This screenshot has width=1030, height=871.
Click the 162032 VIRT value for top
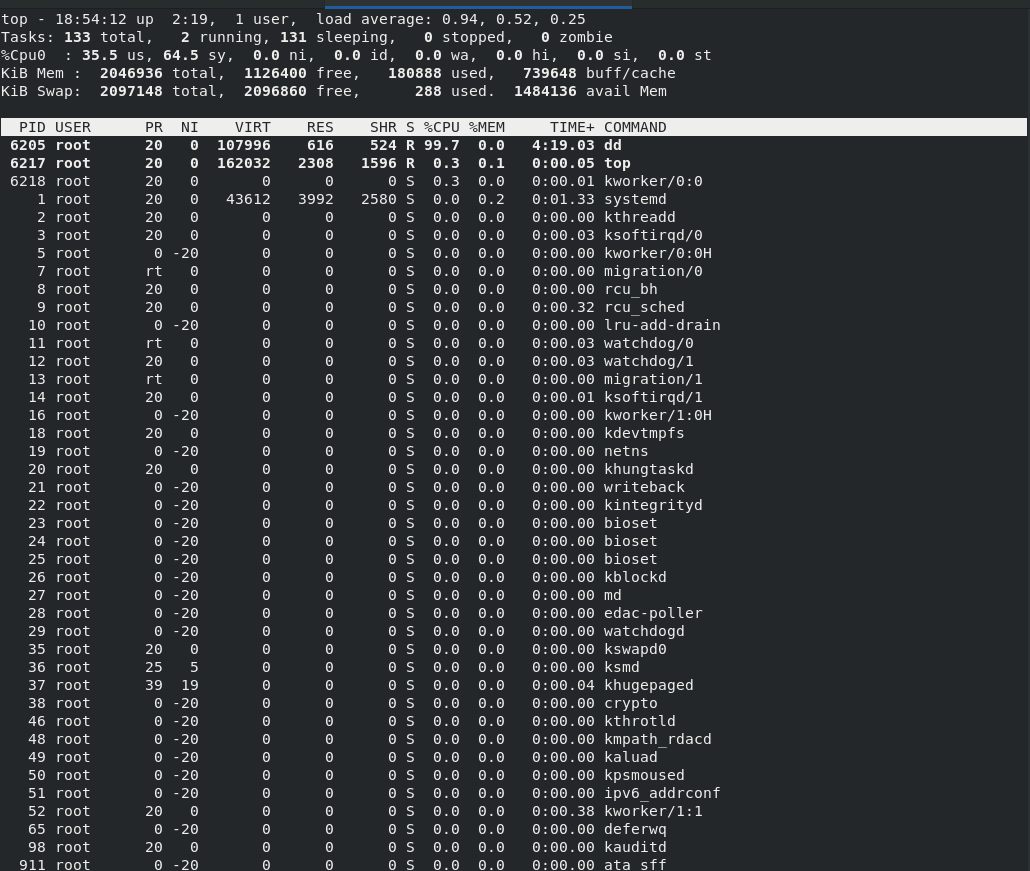click(244, 164)
